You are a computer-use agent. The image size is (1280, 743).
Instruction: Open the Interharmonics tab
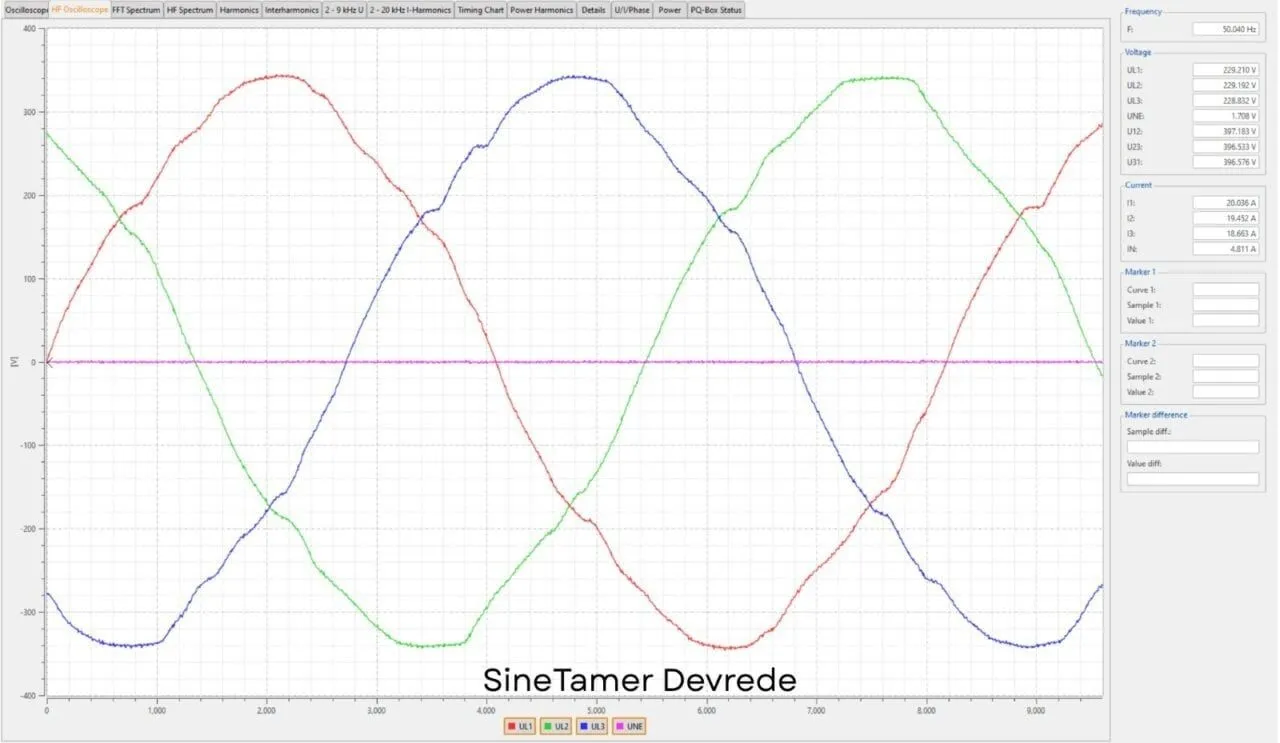(292, 10)
